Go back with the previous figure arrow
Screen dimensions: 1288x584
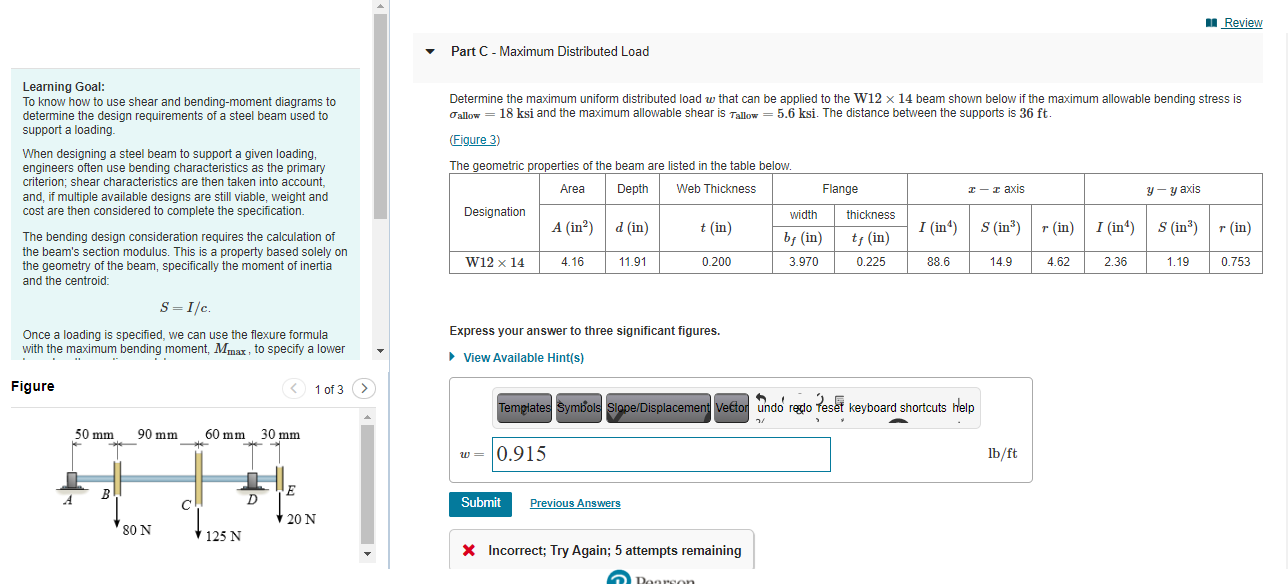[293, 387]
